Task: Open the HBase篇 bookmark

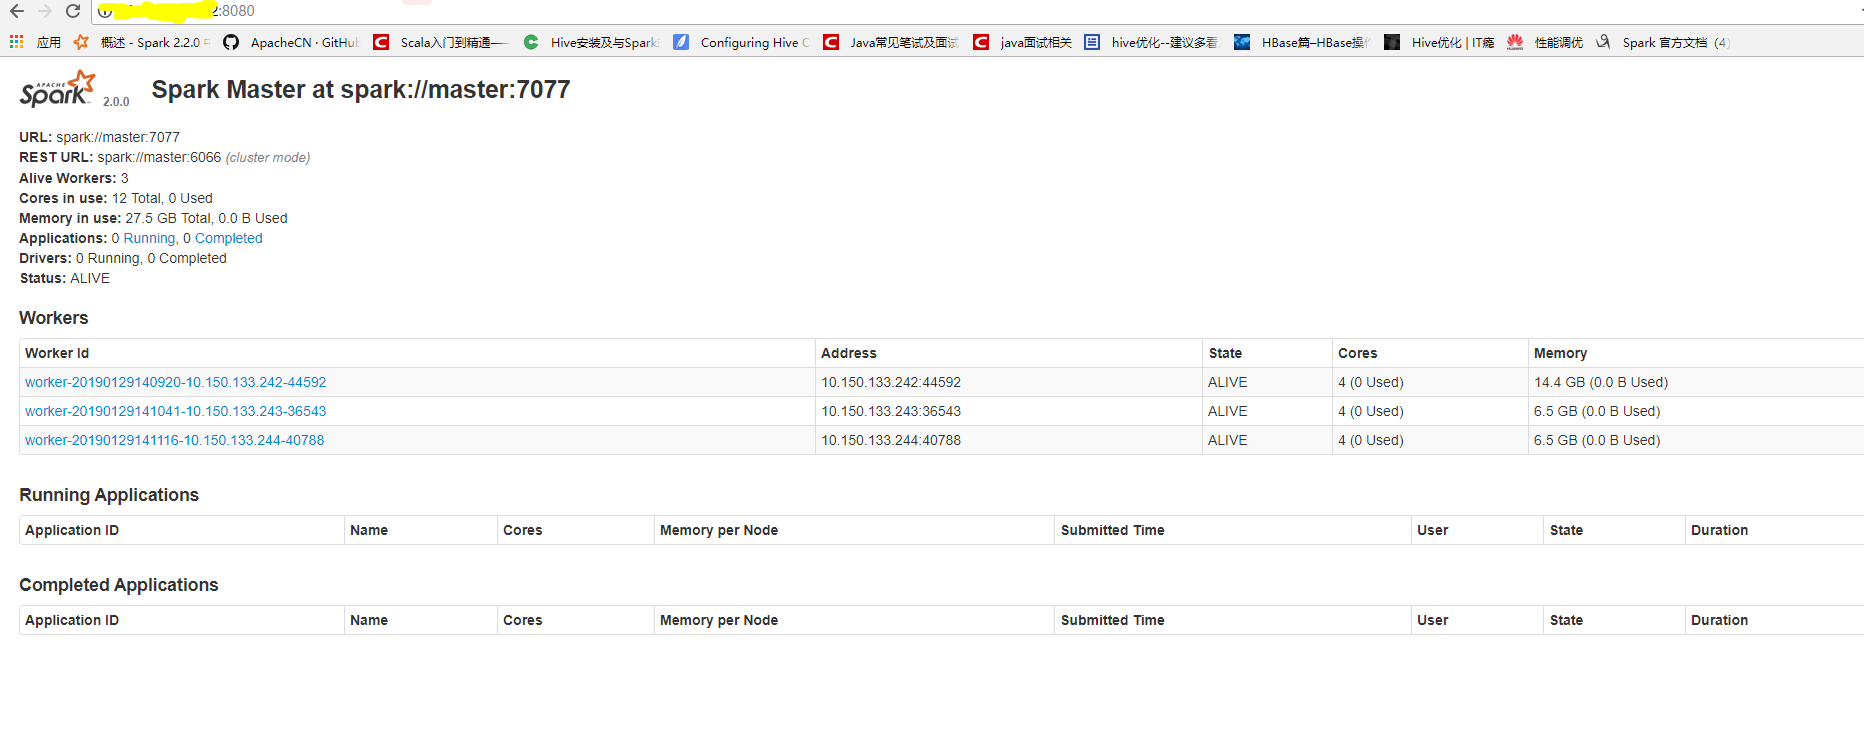Action: (1301, 42)
